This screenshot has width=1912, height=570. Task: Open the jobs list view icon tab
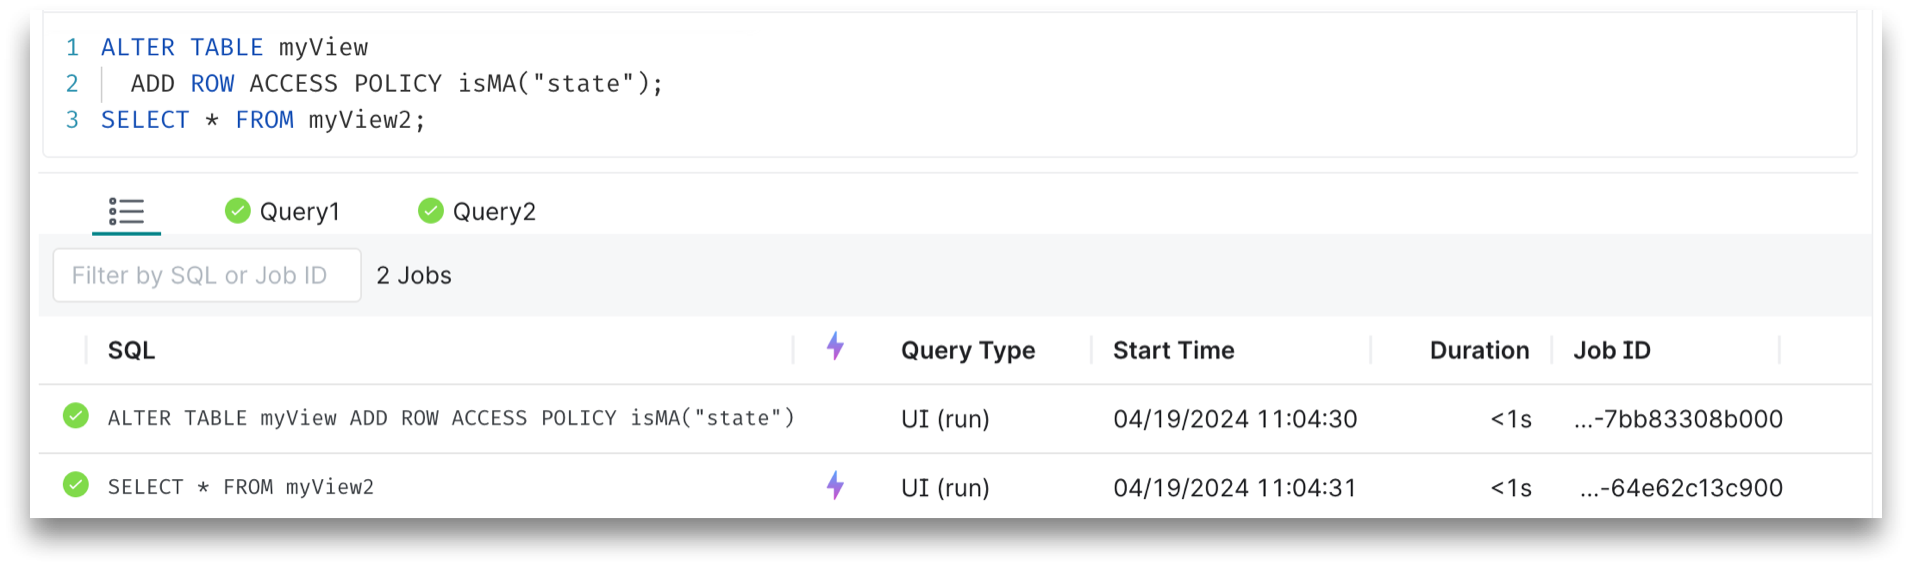click(x=126, y=212)
